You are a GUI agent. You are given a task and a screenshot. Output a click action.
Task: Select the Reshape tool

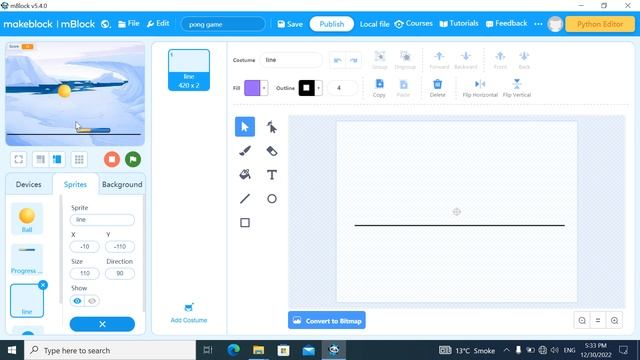click(x=271, y=127)
